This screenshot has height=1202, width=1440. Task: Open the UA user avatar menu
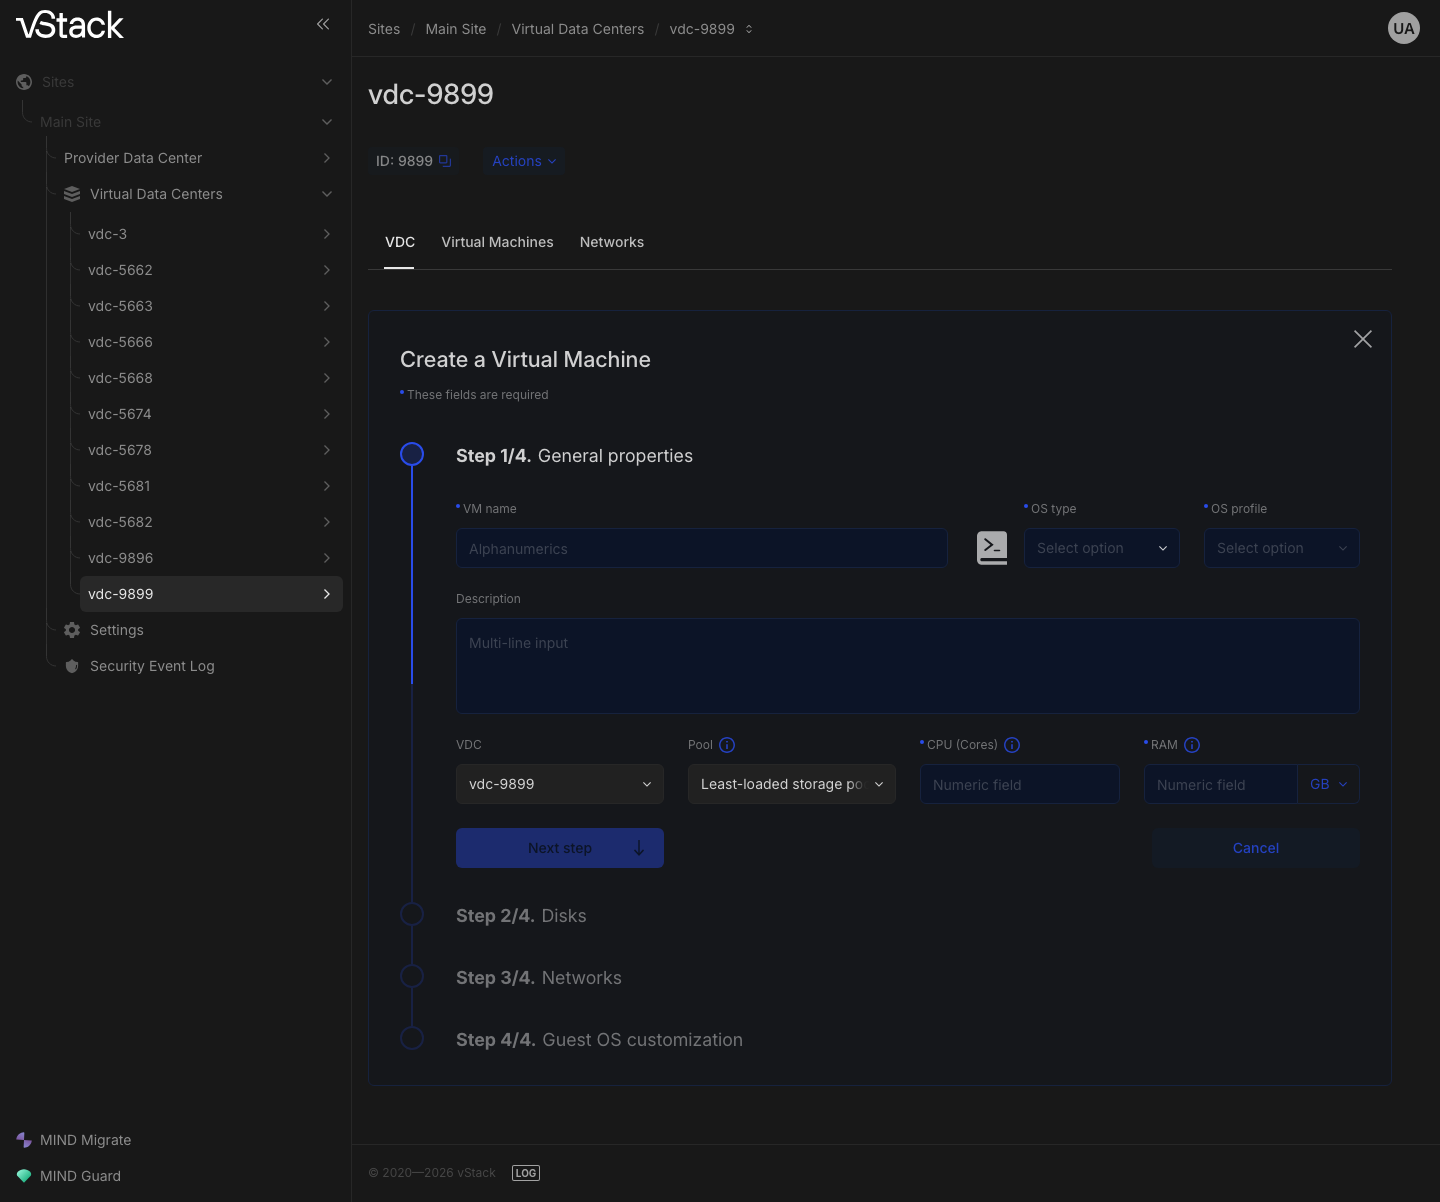pos(1404,28)
